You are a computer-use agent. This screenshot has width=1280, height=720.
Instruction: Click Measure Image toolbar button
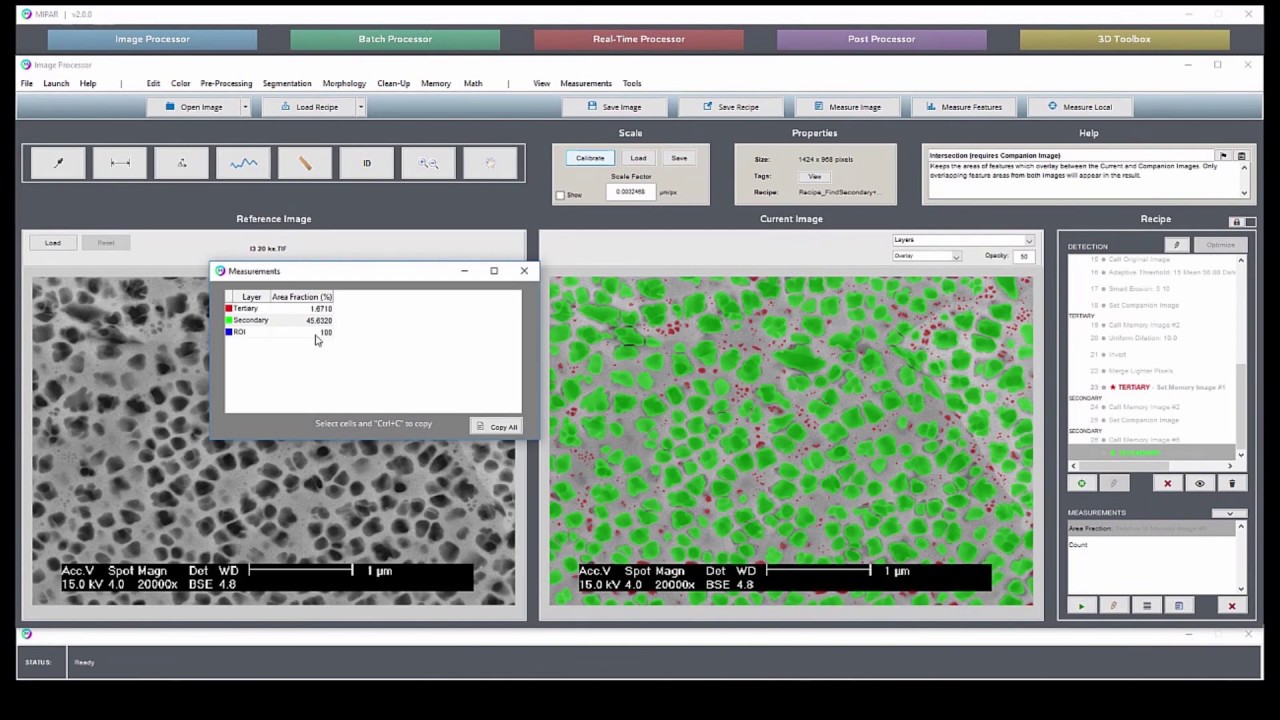[x=848, y=107]
